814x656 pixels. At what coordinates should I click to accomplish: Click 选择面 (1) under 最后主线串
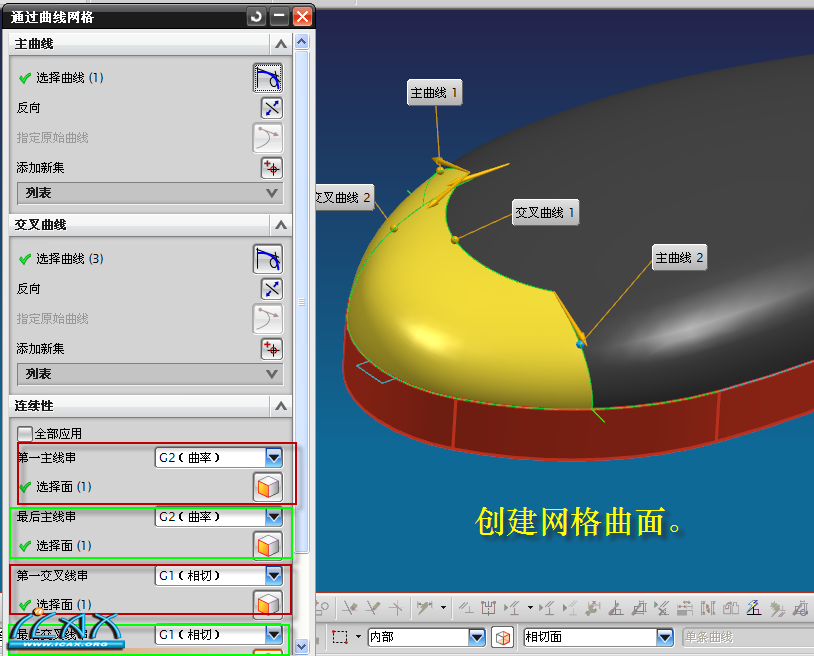click(x=63, y=545)
